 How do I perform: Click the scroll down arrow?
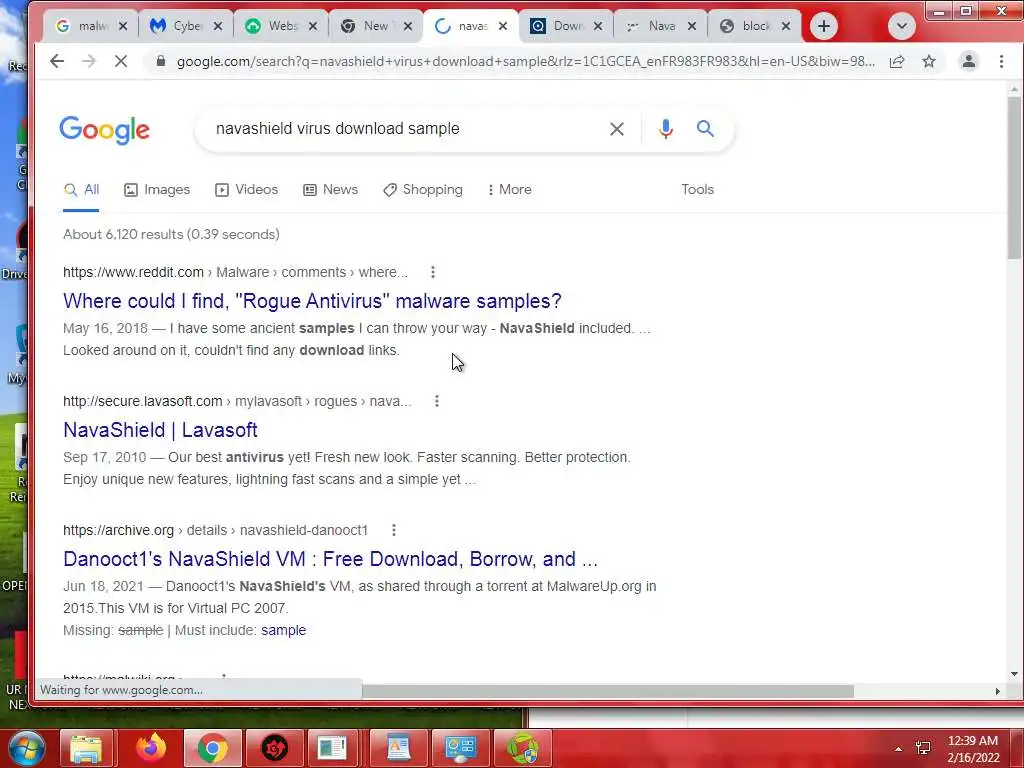(x=1014, y=674)
